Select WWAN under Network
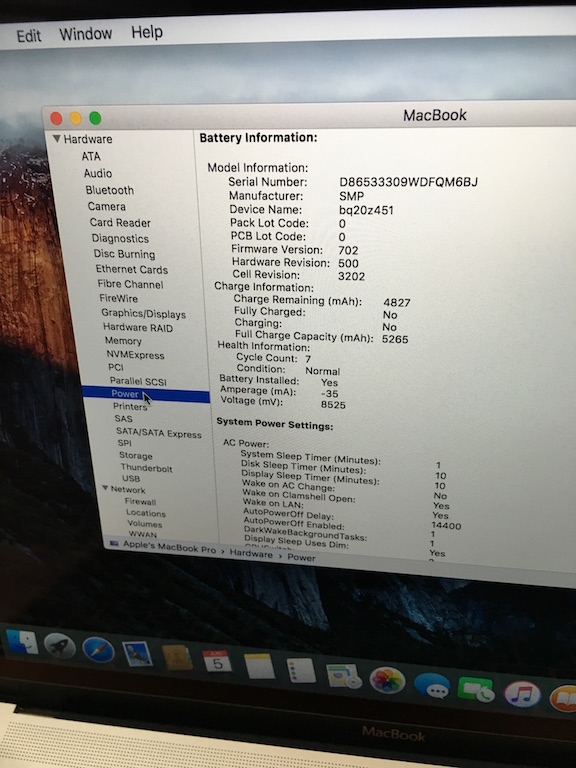This screenshot has height=768, width=576. 143,534
